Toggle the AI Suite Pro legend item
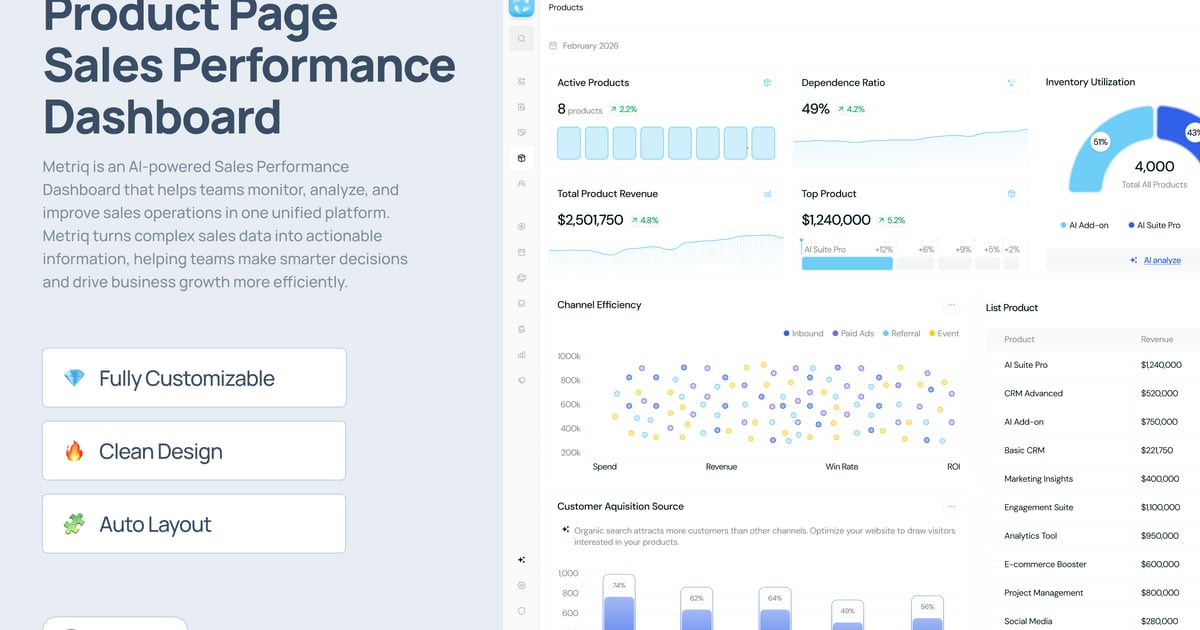The width and height of the screenshot is (1200, 630). [x=1154, y=226]
